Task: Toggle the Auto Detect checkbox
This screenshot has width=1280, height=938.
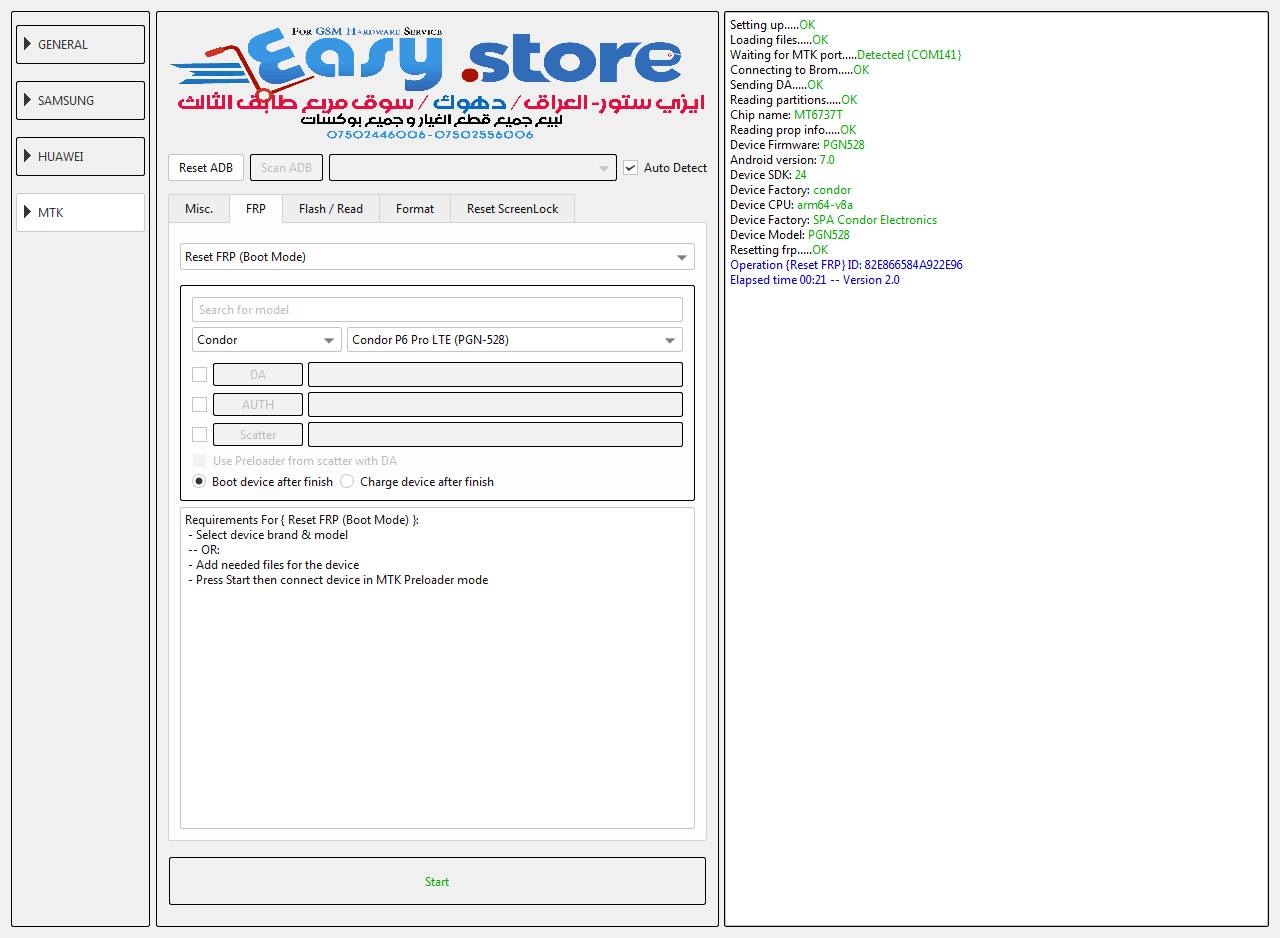Action: (631, 168)
